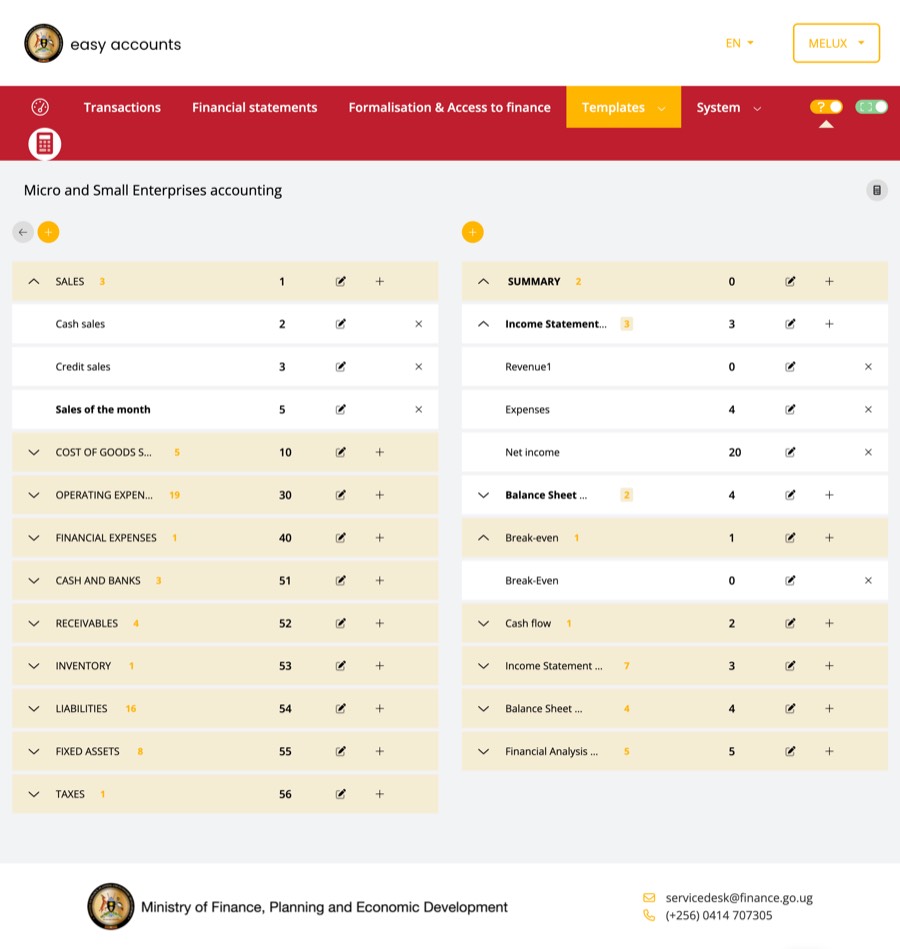Edit the TAXES group
The height and width of the screenshot is (949, 900).
(x=341, y=794)
